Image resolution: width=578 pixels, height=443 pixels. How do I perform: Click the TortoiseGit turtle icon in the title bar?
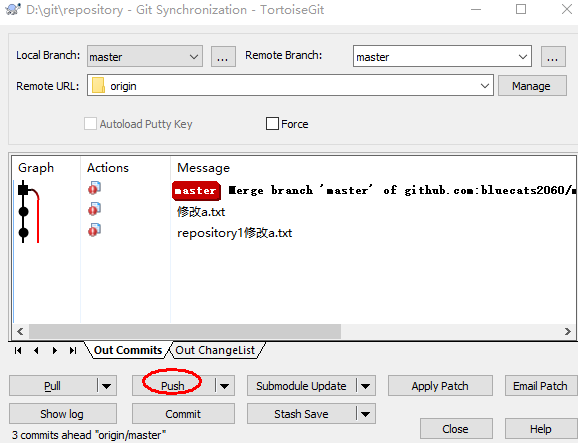[x=13, y=9]
